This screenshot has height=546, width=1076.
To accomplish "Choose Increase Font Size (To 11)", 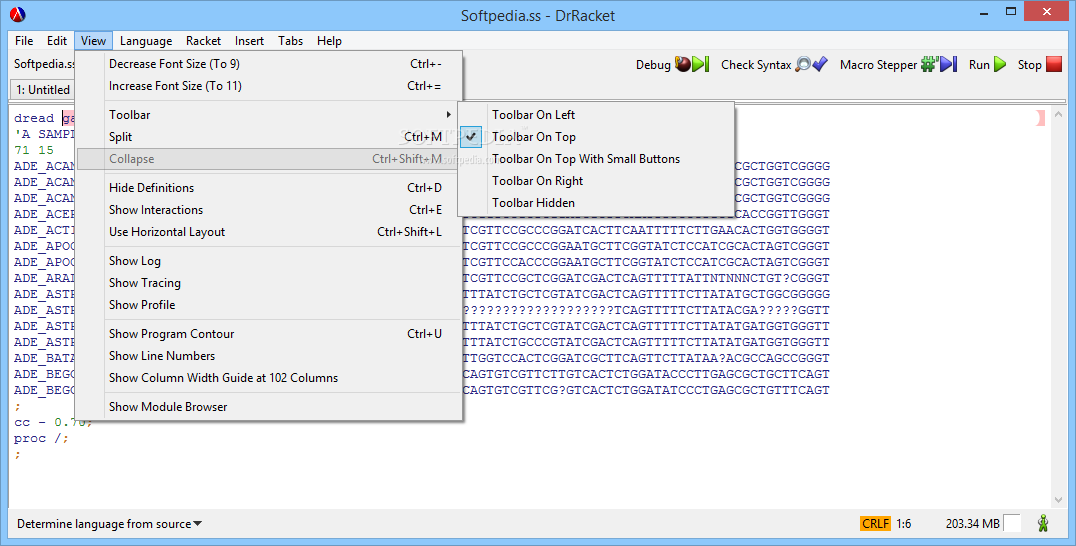I will 269,86.
